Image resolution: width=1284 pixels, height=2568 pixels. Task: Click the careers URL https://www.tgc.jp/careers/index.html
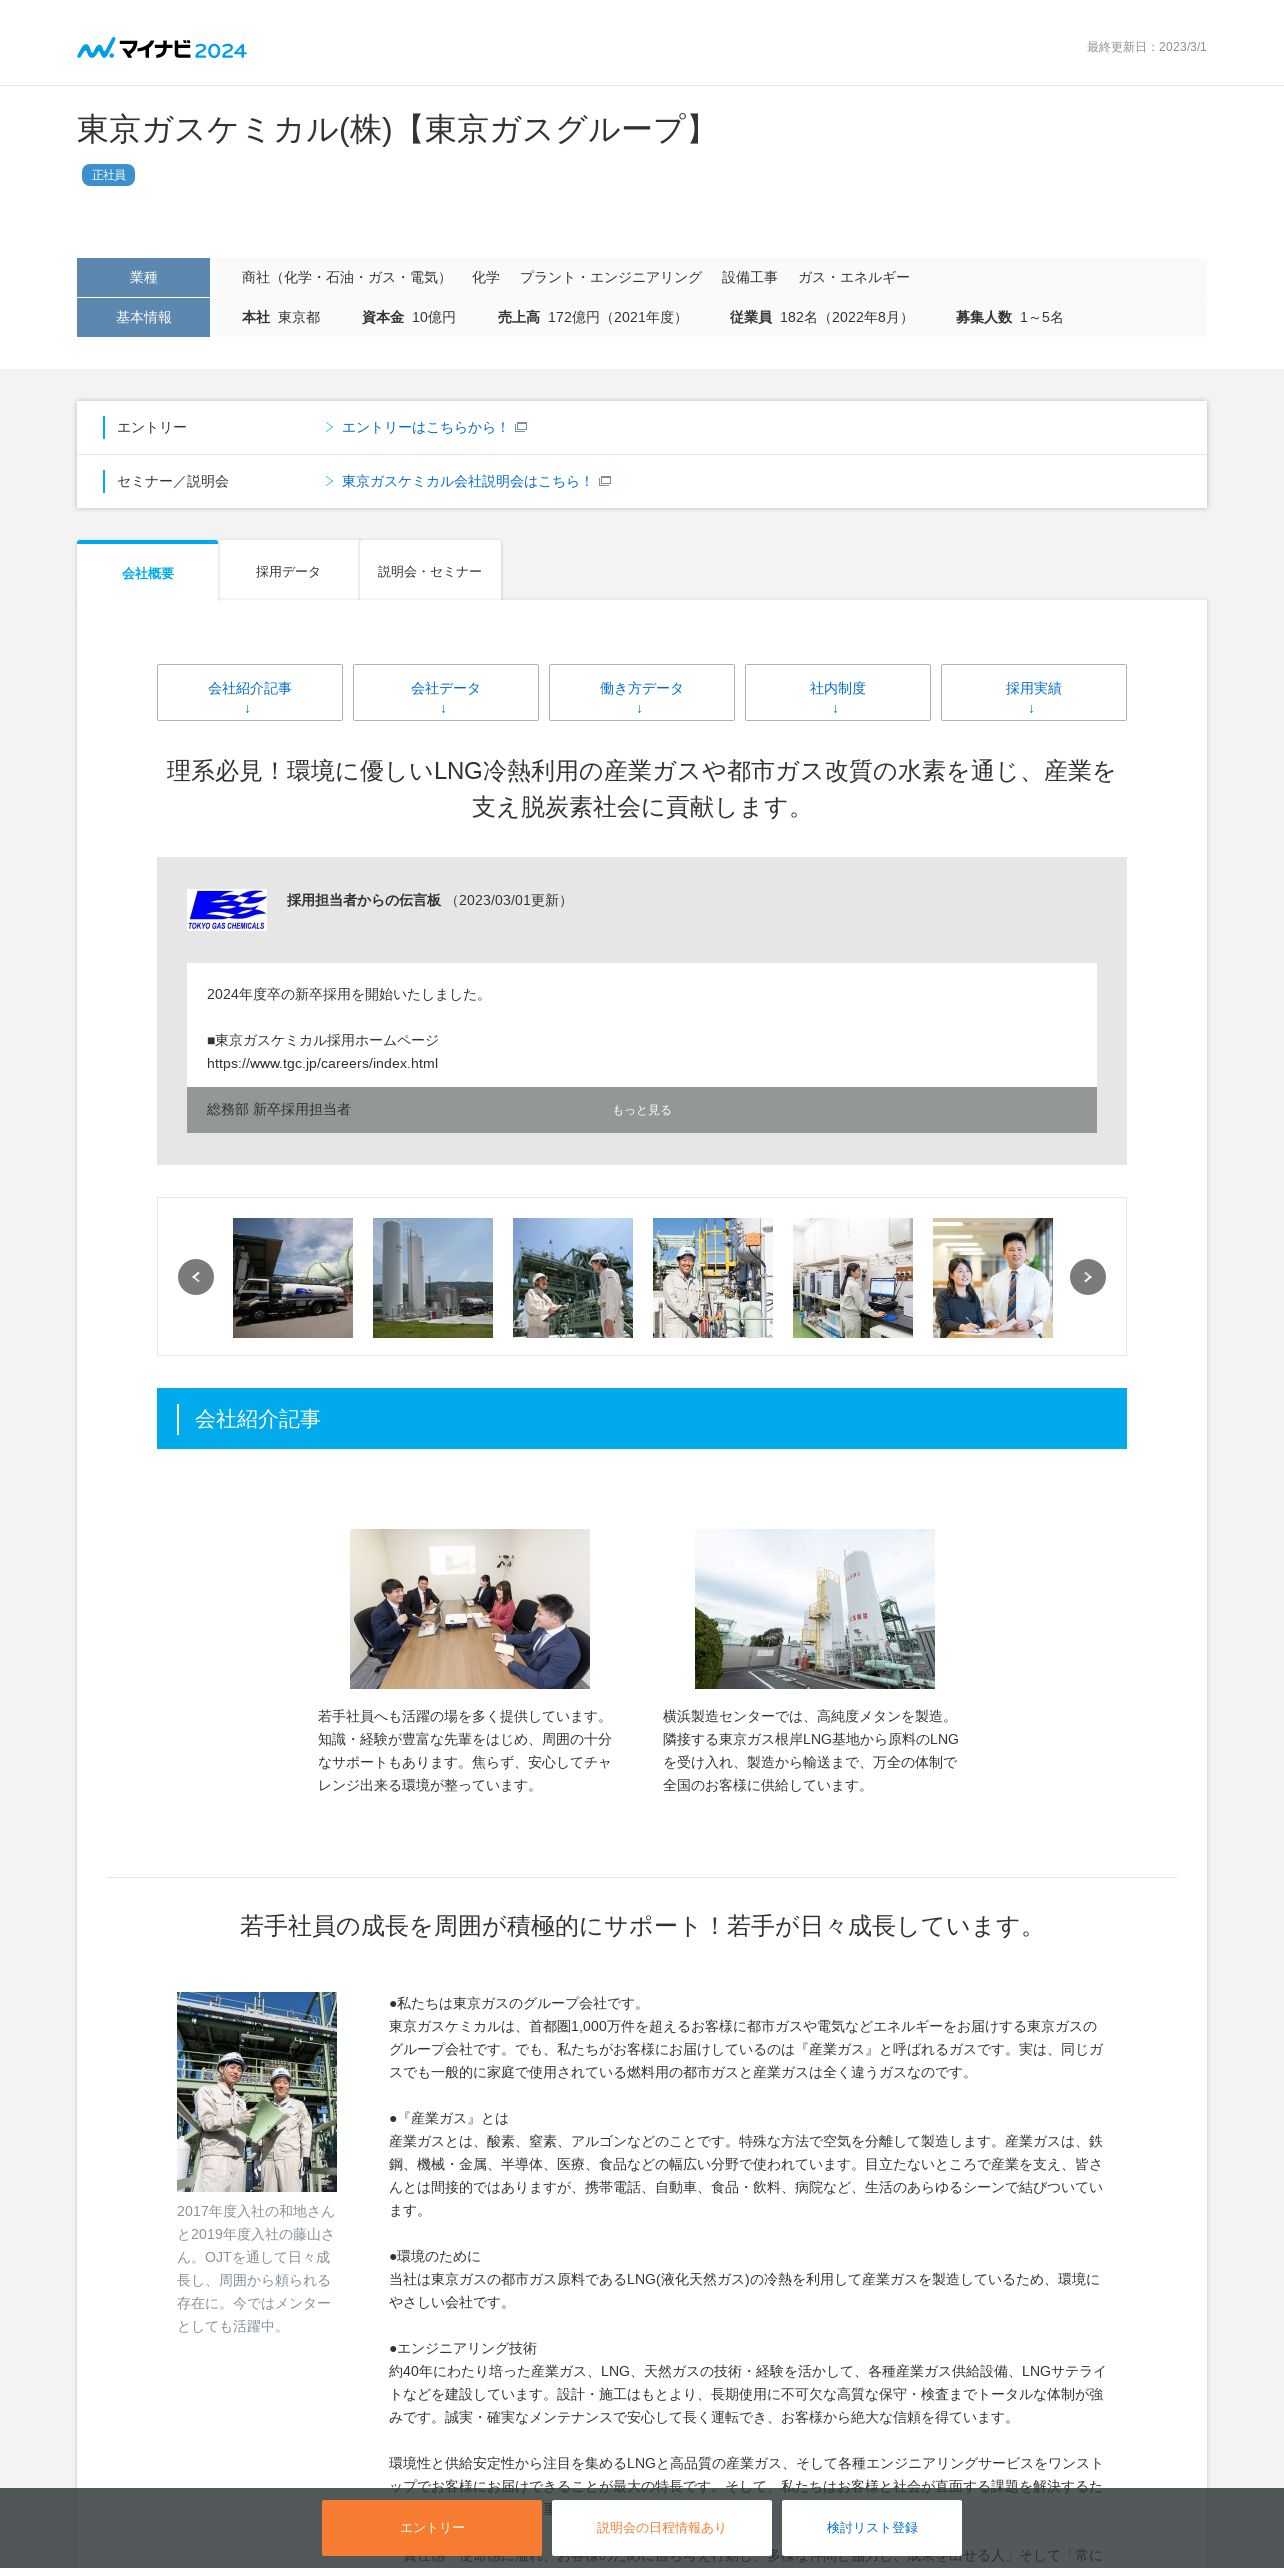pyautogui.click(x=322, y=1063)
